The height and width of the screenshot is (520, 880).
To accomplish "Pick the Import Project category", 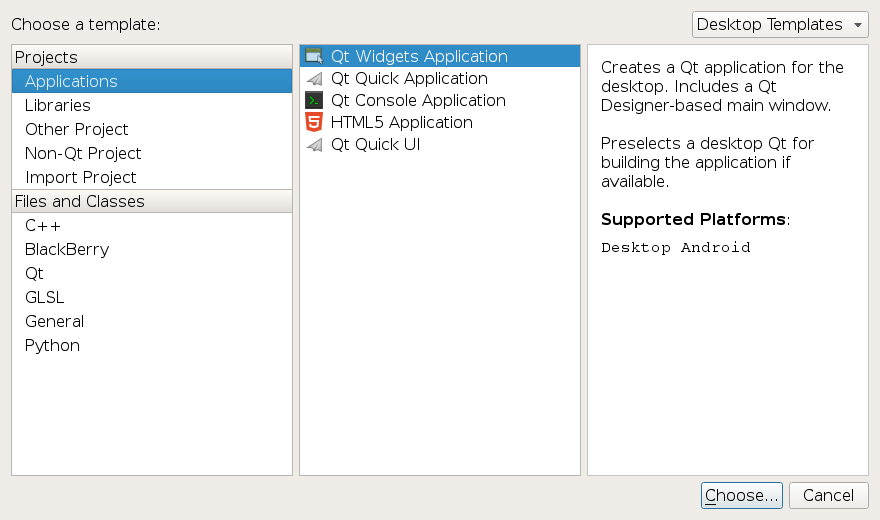I will 152,178.
